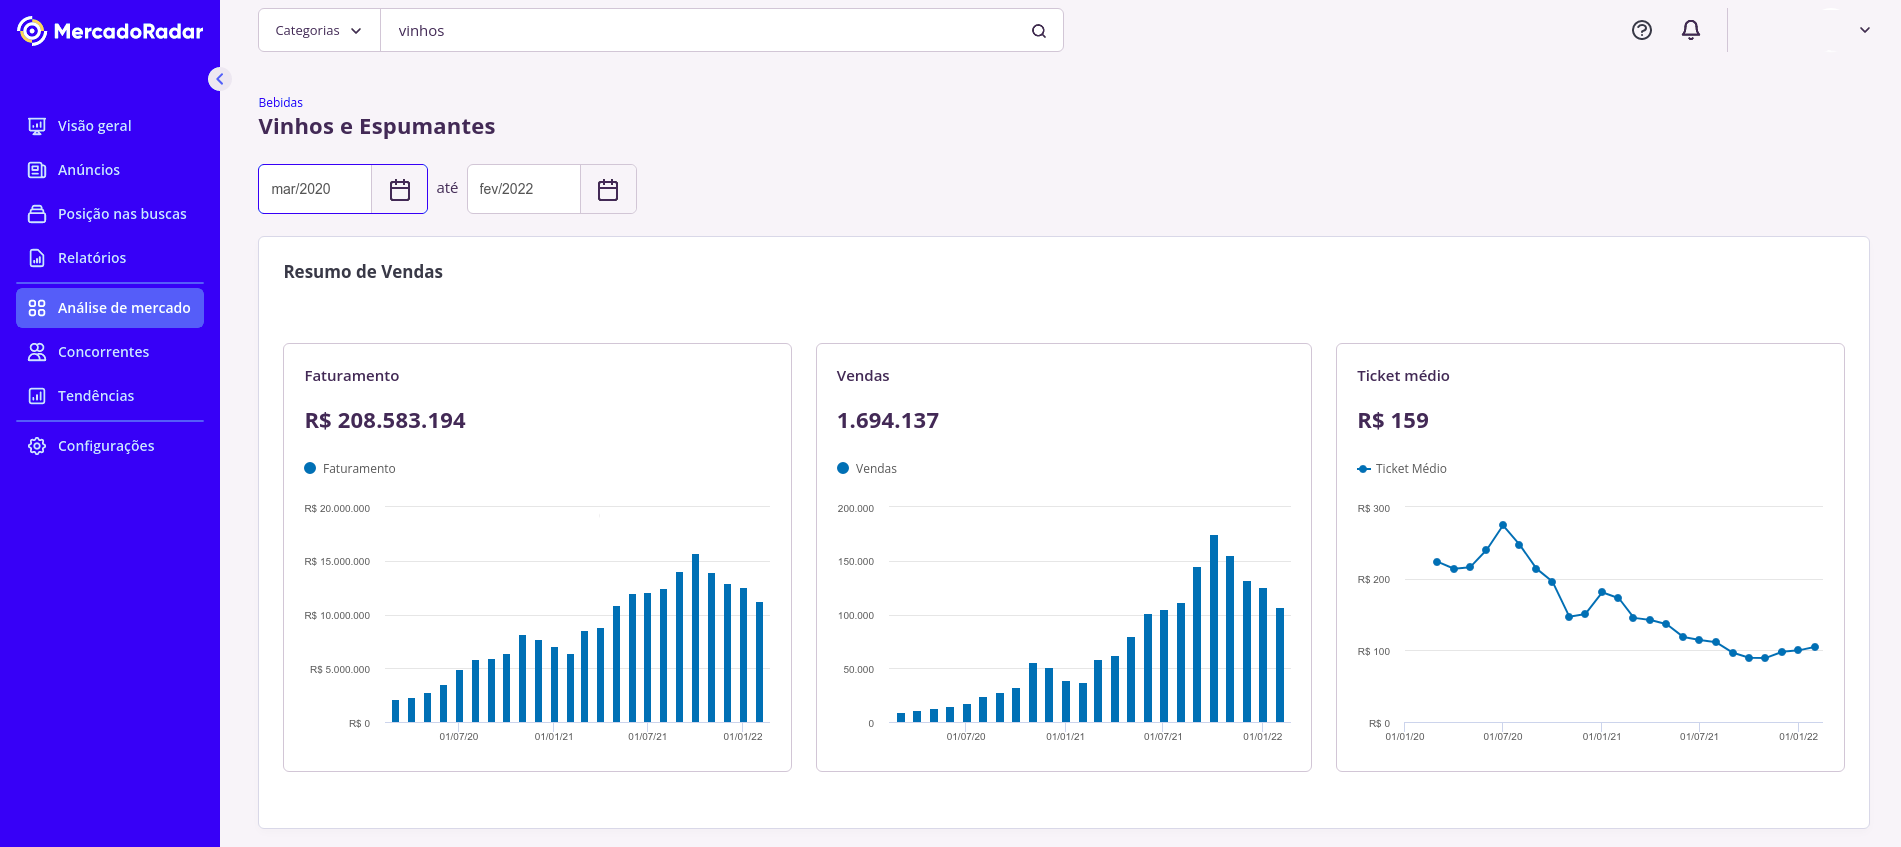This screenshot has width=1901, height=847.
Task: Open start date calendar picker
Action: (x=400, y=189)
